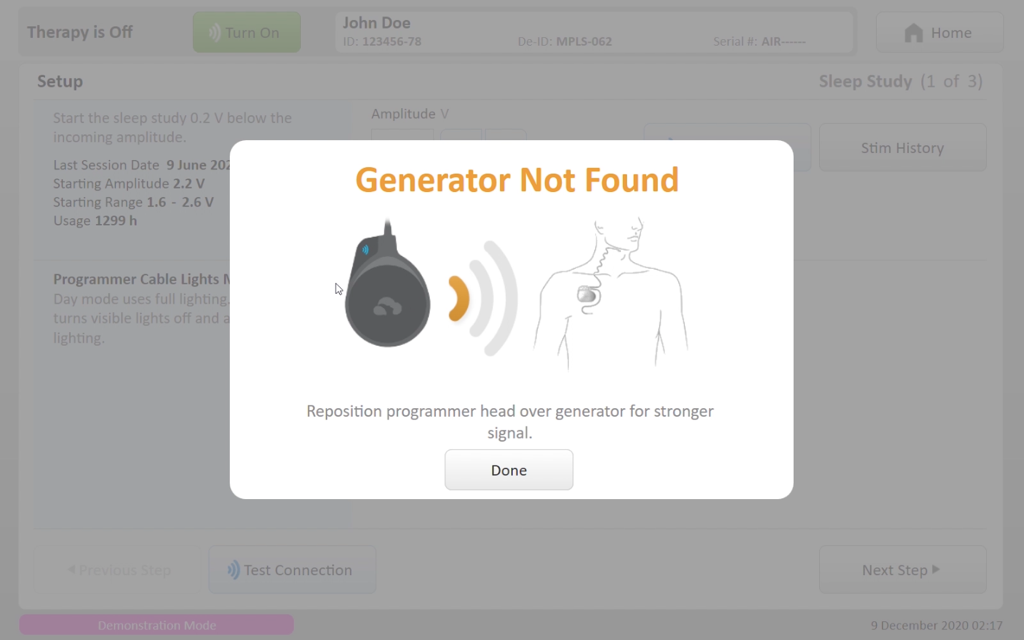Viewport: 1024px width, 640px height.
Task: Select the John Doe patient info bar
Action: tap(594, 32)
